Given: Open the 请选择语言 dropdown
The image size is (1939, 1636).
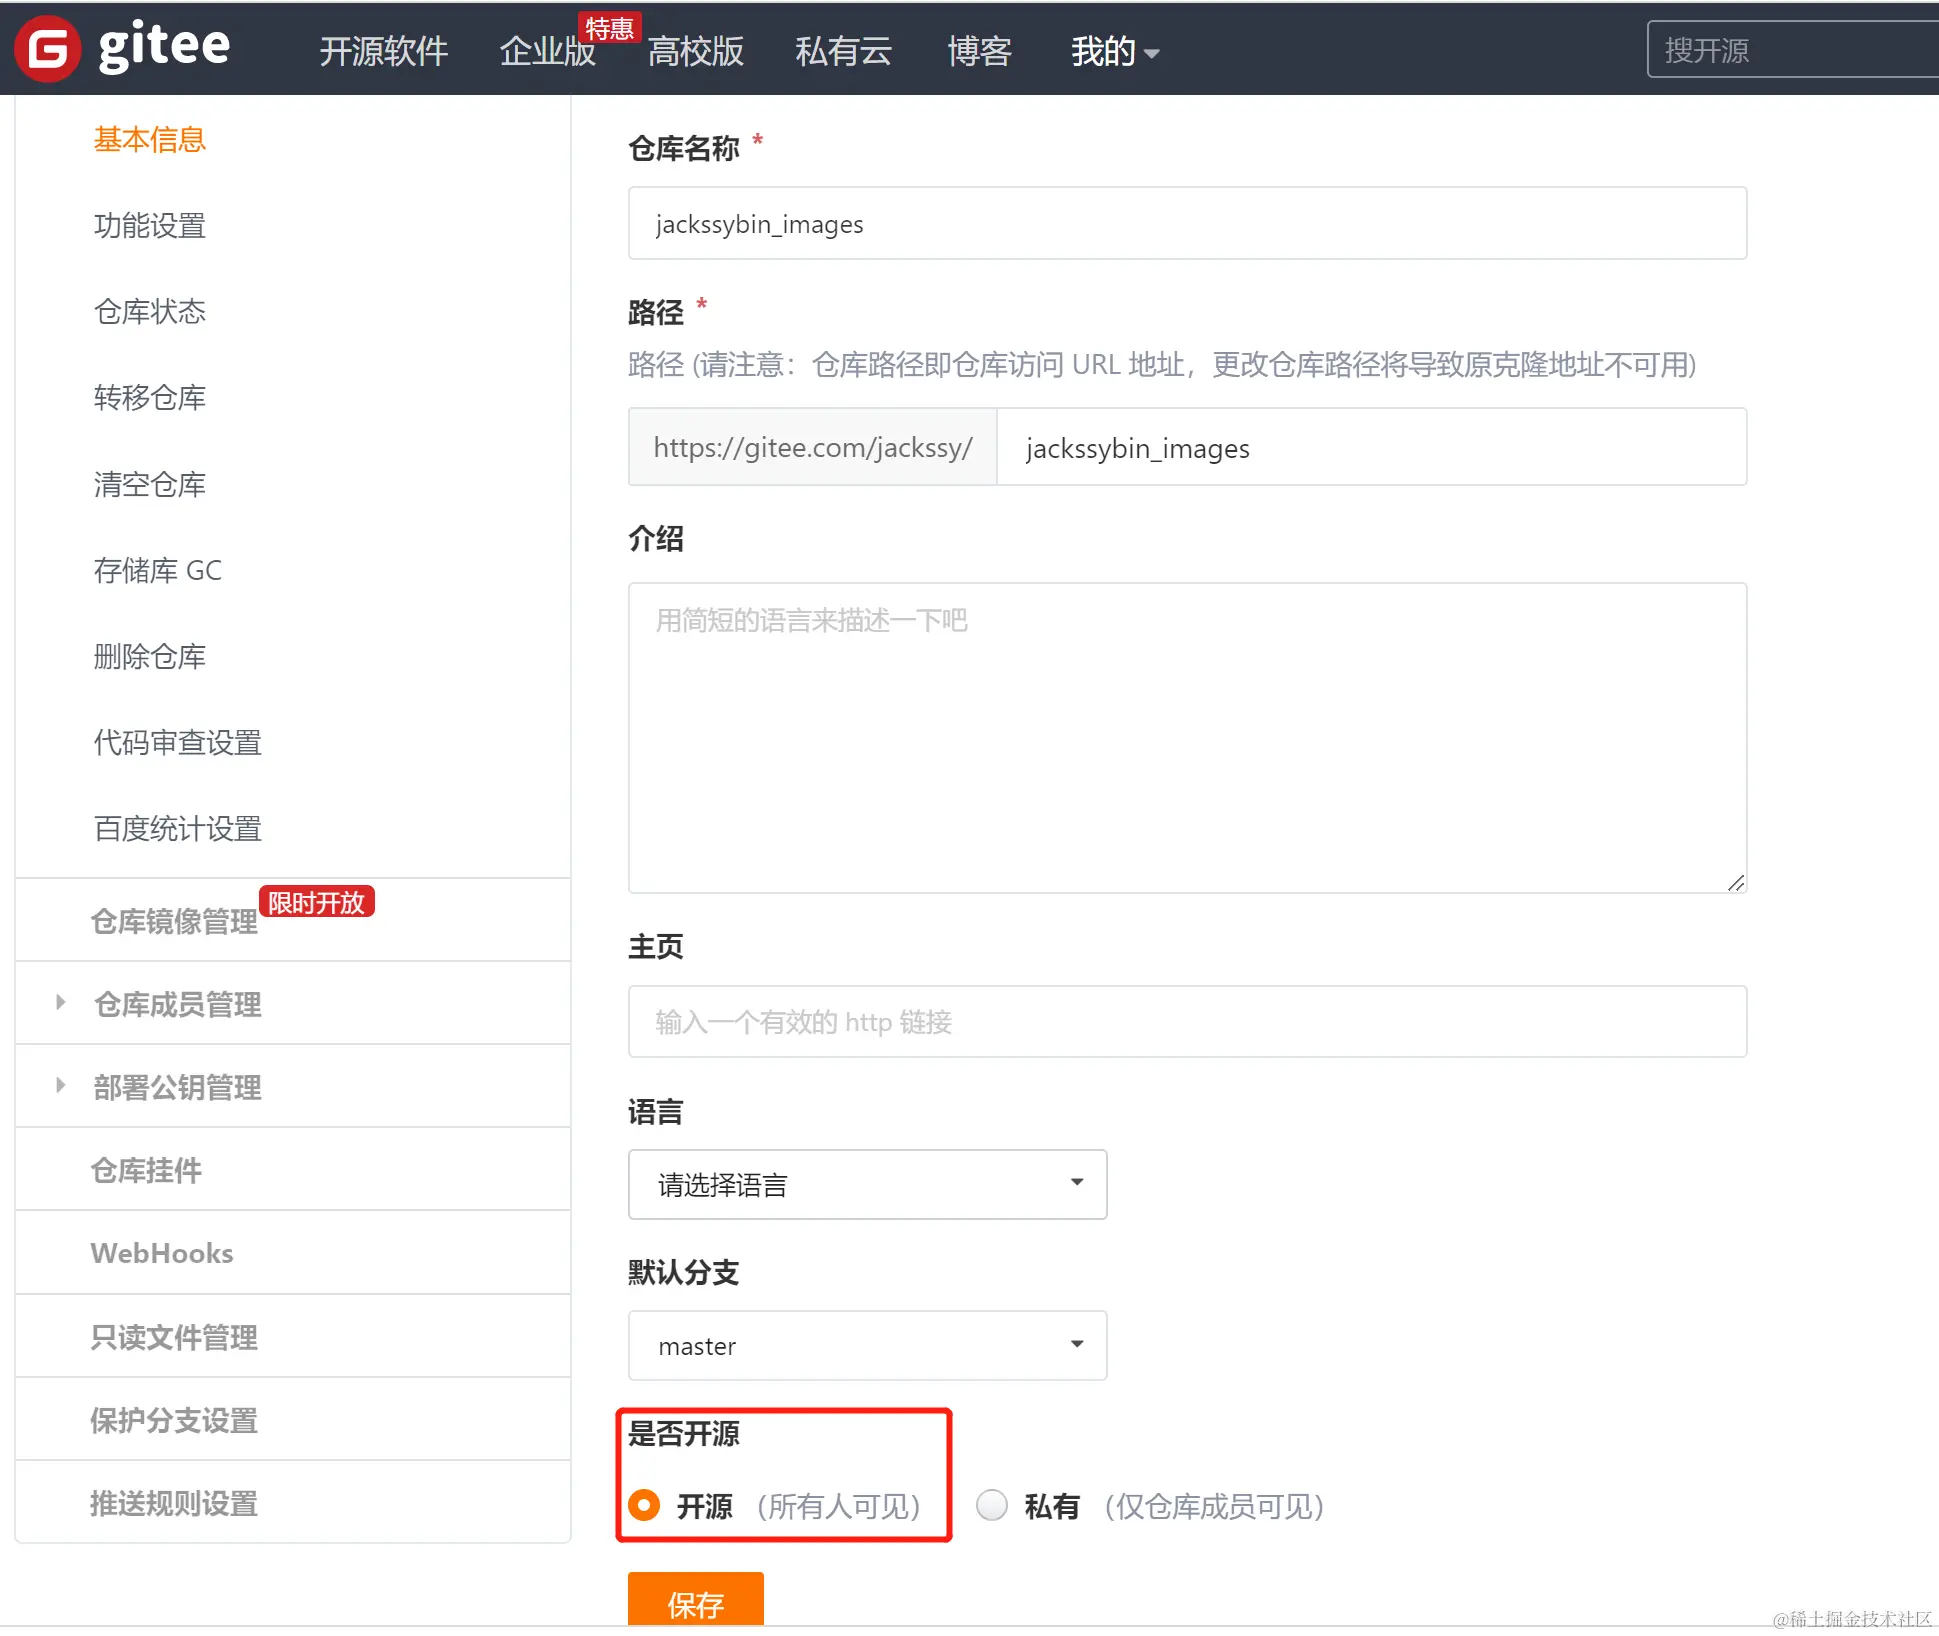Looking at the screenshot, I should pyautogui.click(x=866, y=1184).
